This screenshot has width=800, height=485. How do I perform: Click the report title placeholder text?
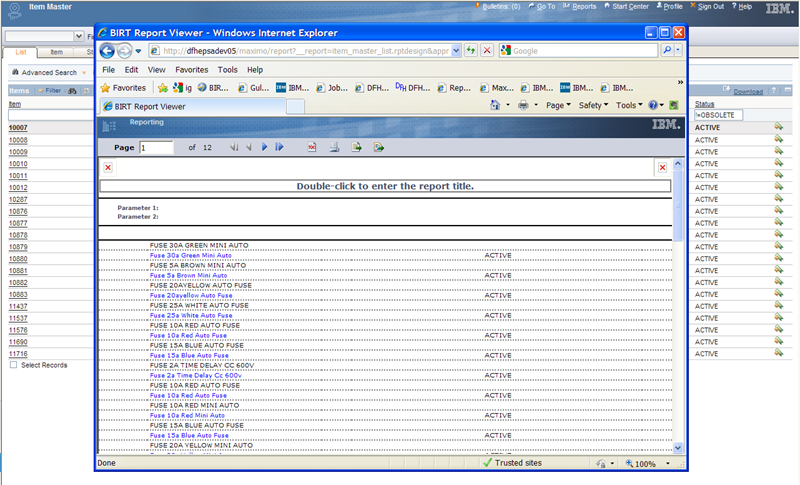click(x=385, y=186)
